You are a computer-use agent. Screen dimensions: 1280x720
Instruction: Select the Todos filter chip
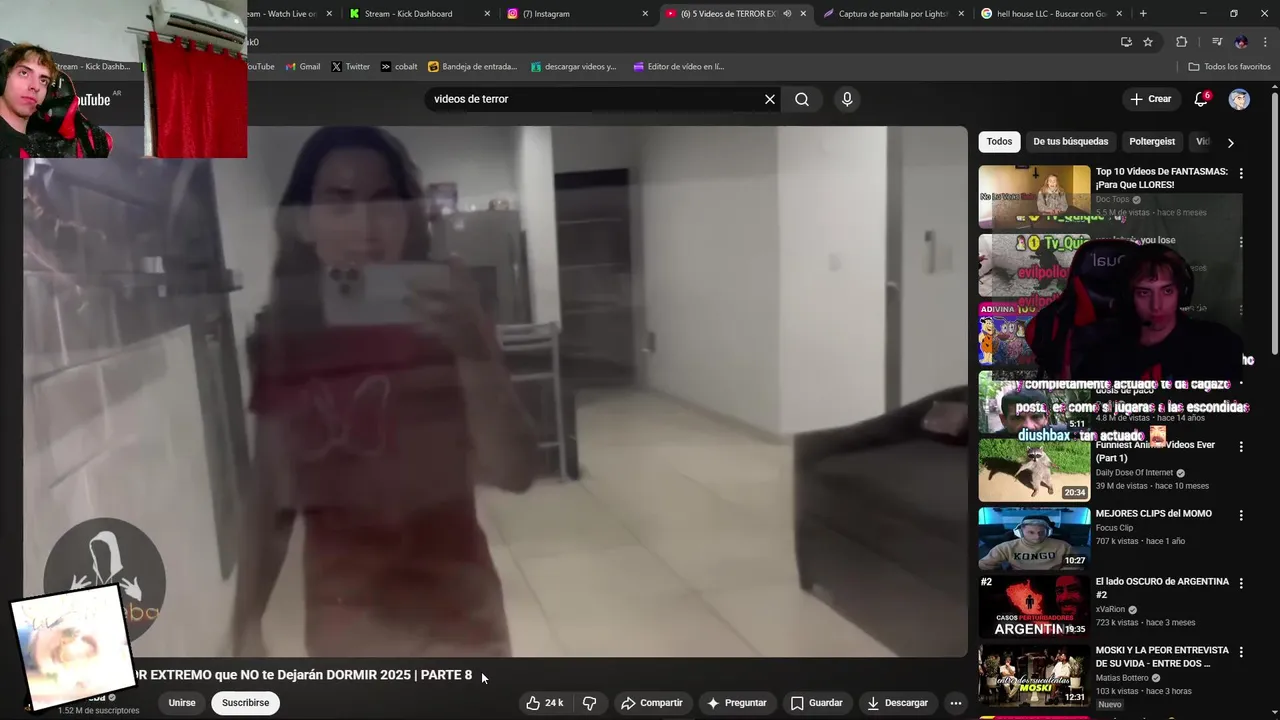pyautogui.click(x=999, y=142)
